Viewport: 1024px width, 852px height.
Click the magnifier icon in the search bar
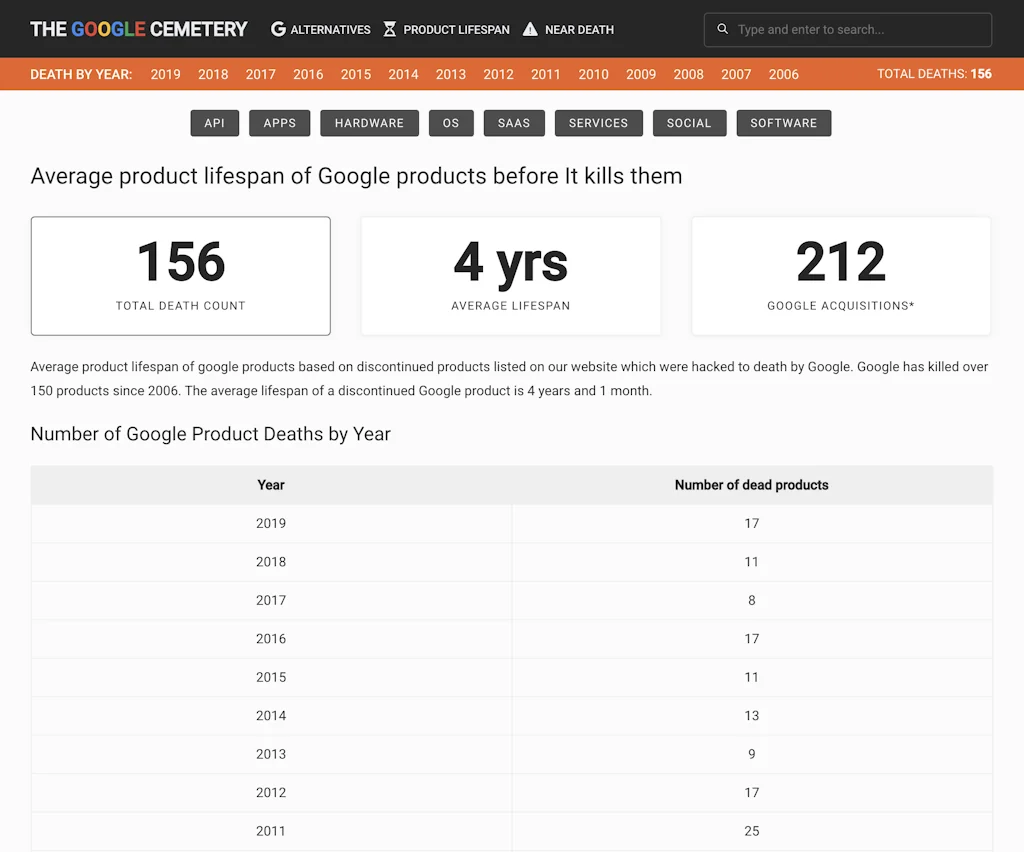[x=722, y=29]
